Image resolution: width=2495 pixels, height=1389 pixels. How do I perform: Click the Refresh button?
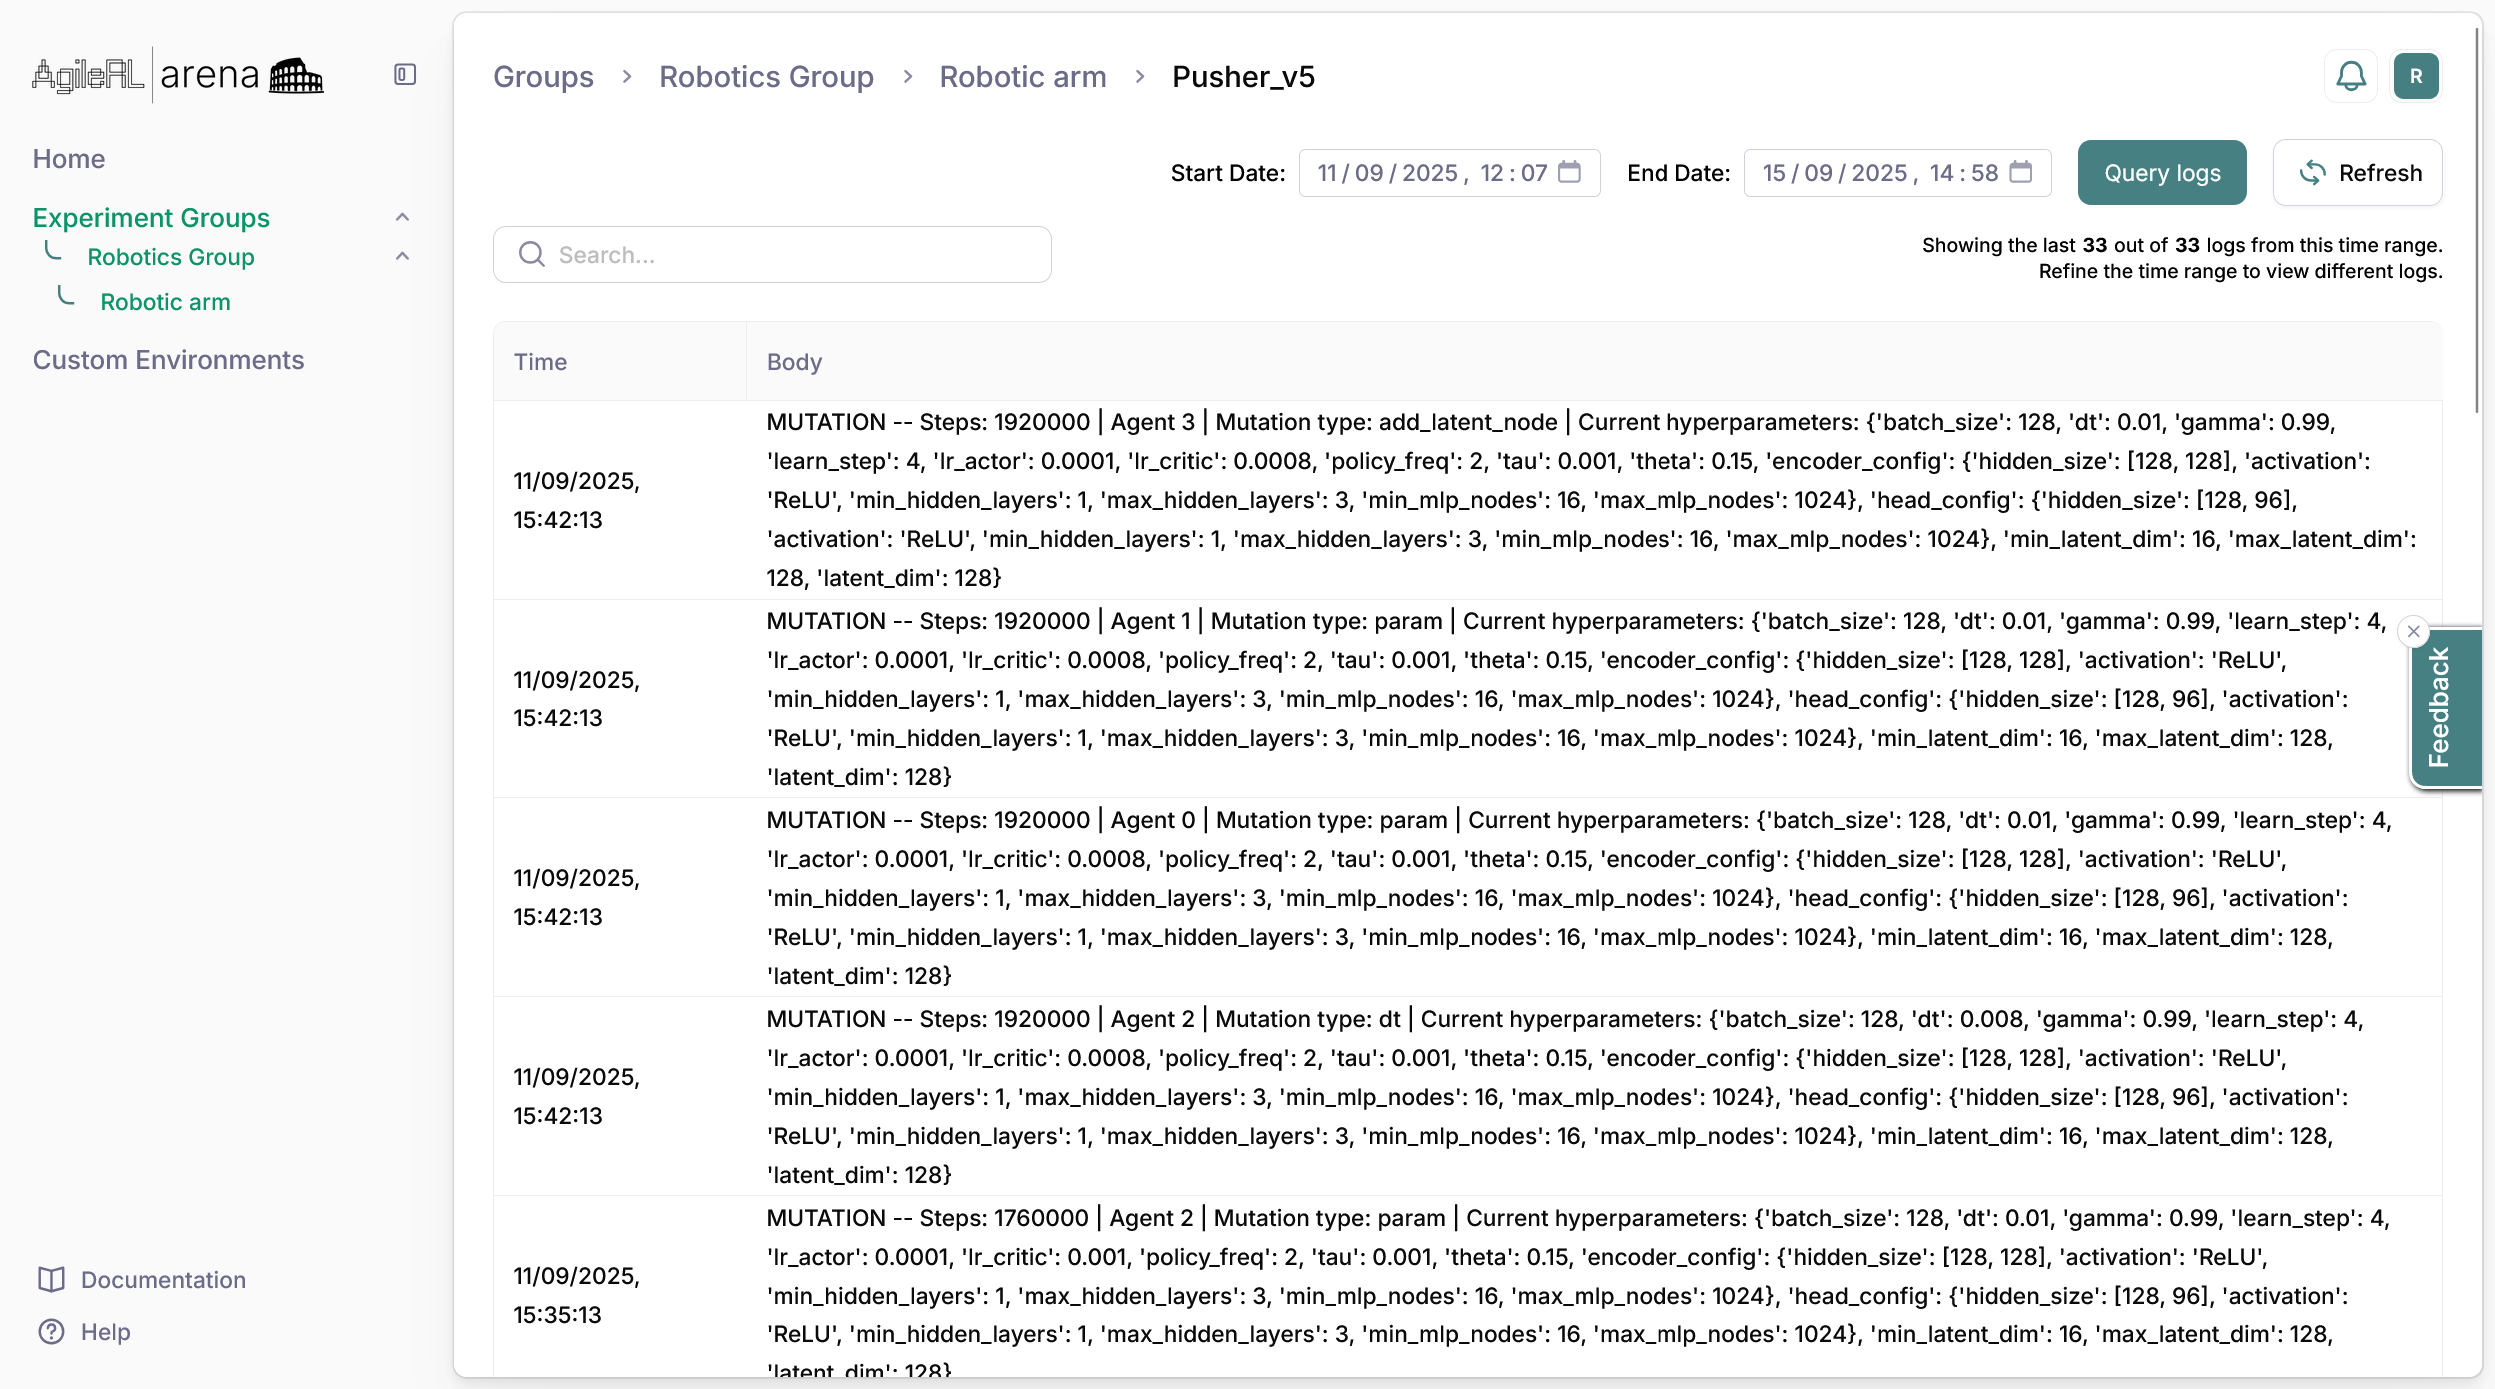pos(2357,173)
